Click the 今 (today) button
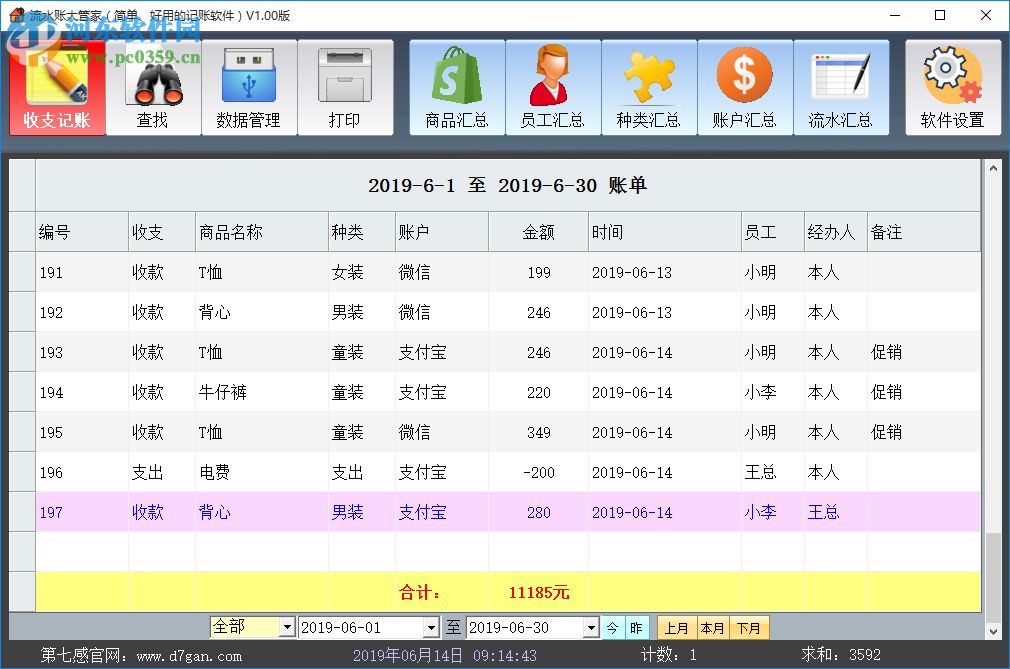 tap(613, 627)
